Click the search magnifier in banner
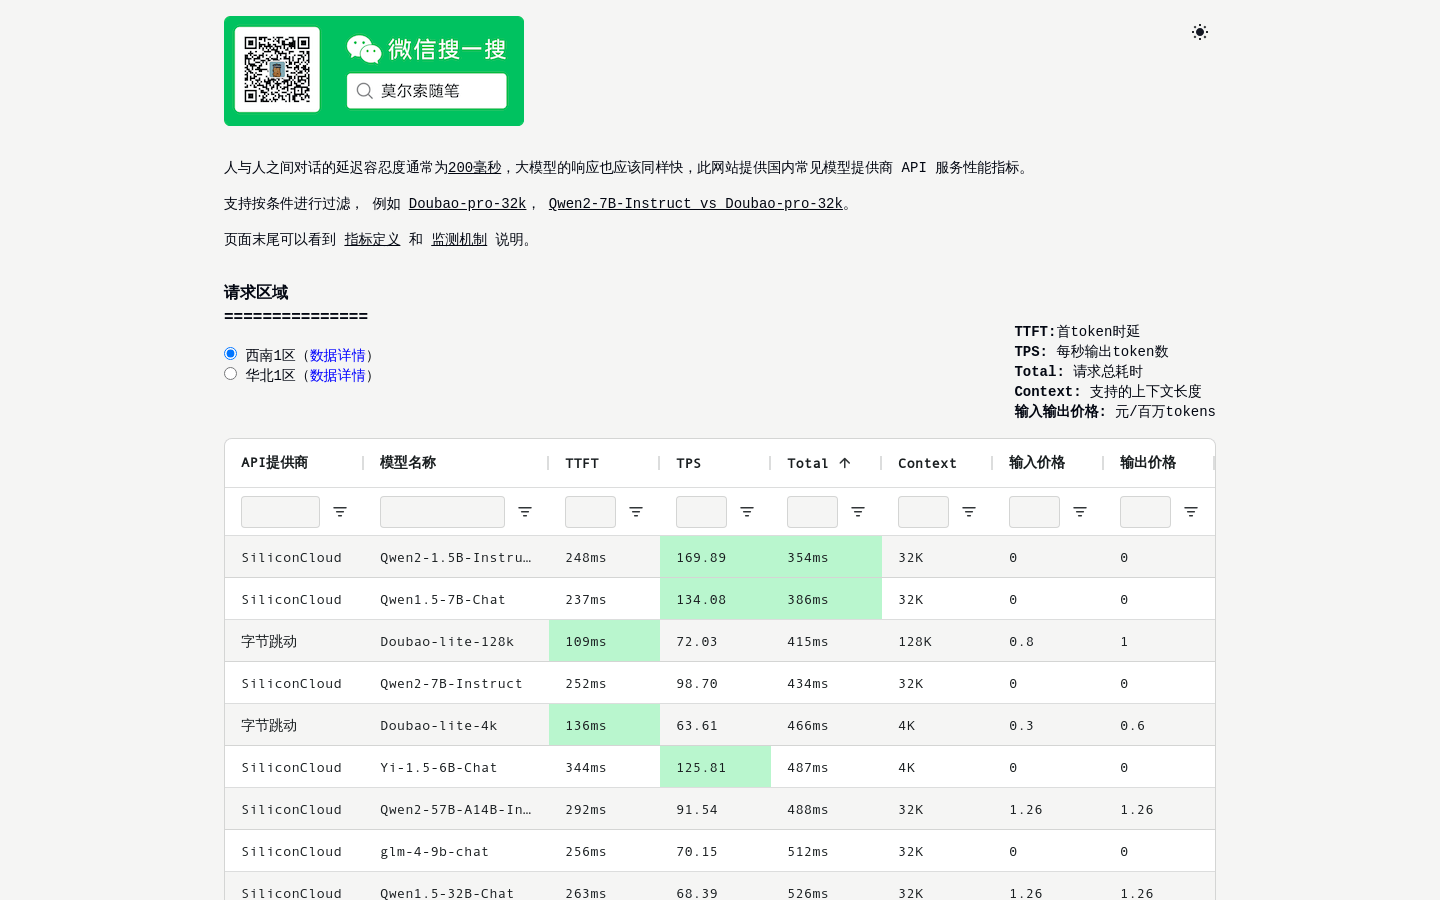Viewport: 1440px width, 900px height. [x=365, y=91]
